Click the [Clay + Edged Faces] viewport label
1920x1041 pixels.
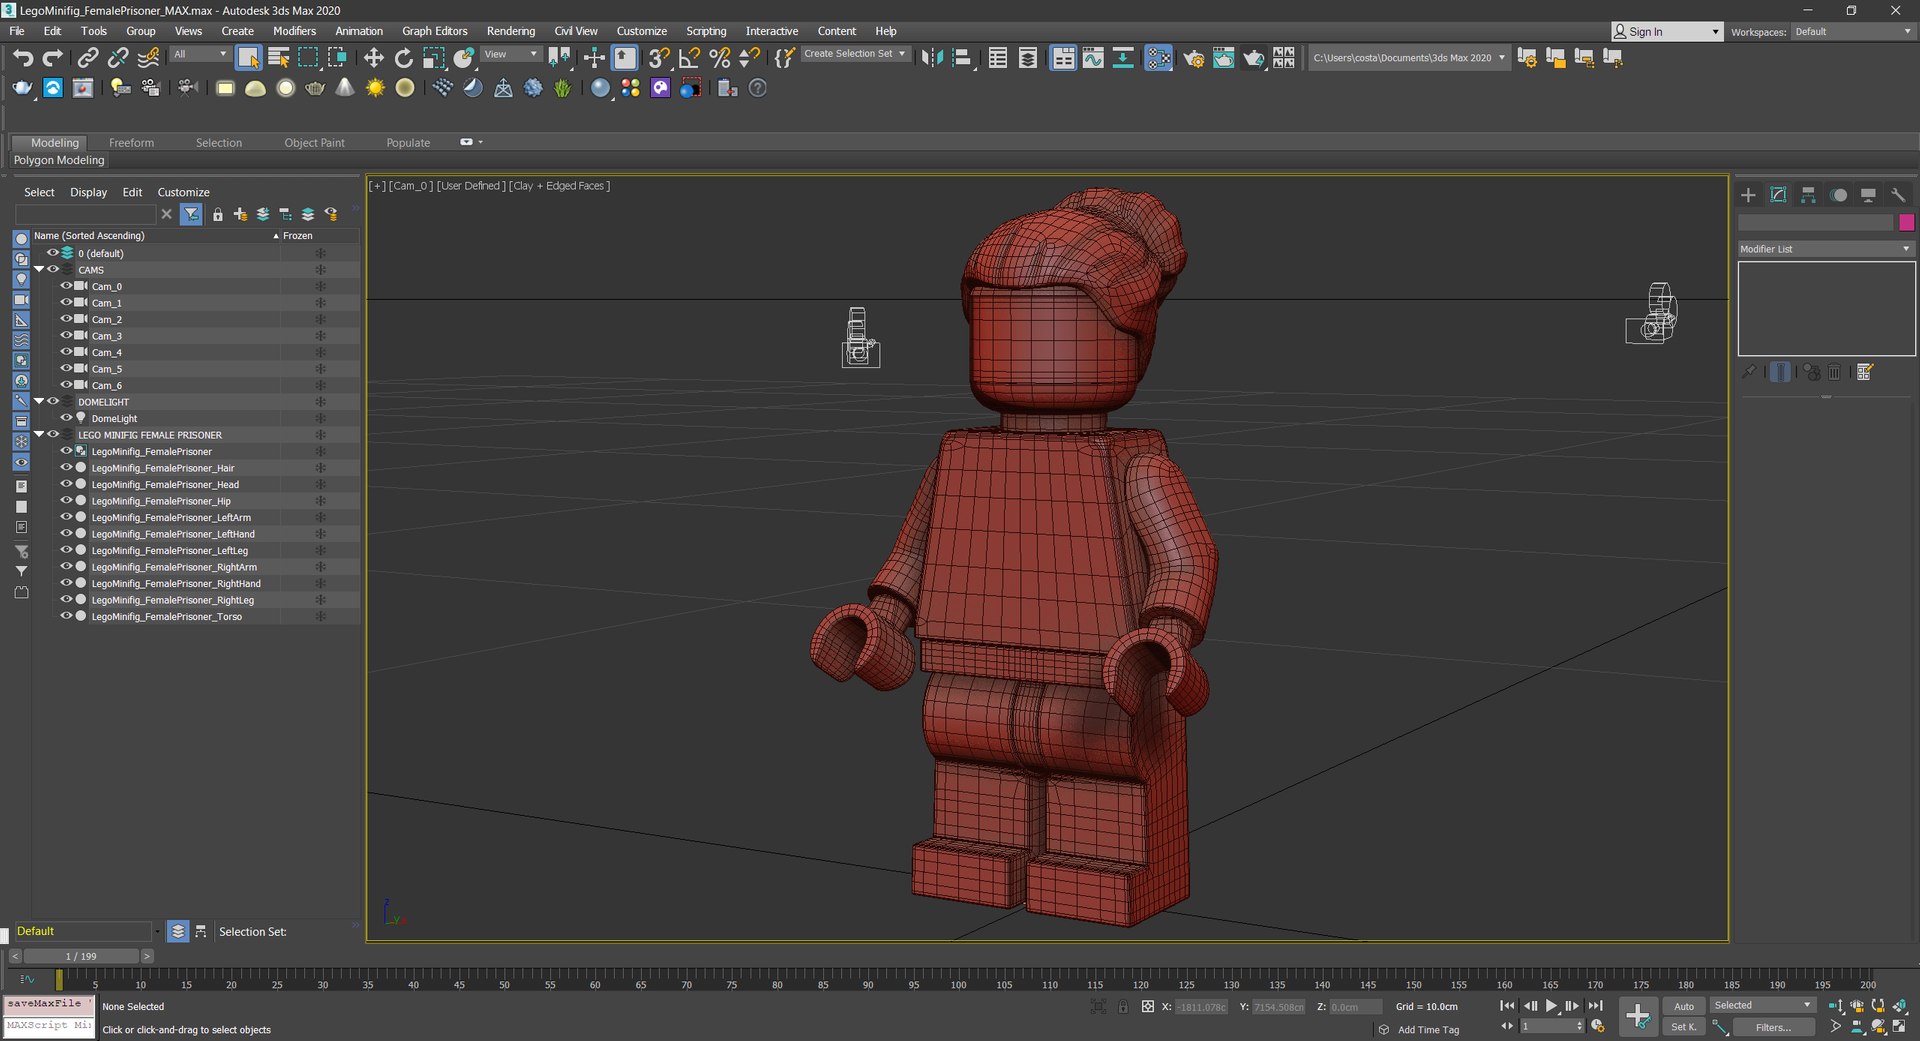pos(559,186)
